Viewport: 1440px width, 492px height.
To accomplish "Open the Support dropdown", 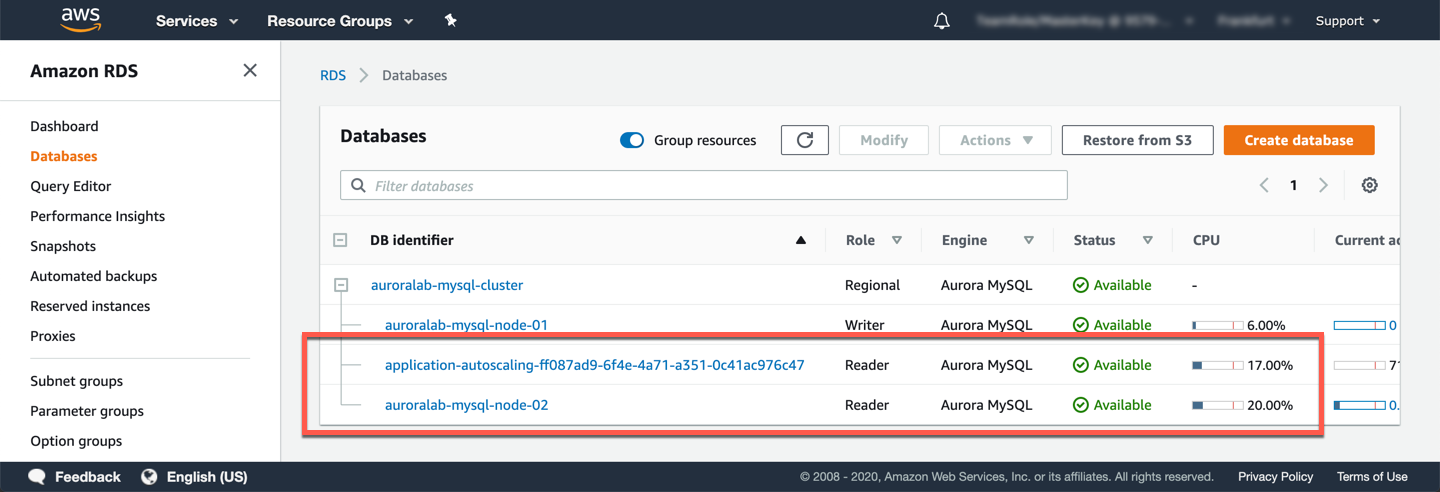I will click(x=1348, y=21).
